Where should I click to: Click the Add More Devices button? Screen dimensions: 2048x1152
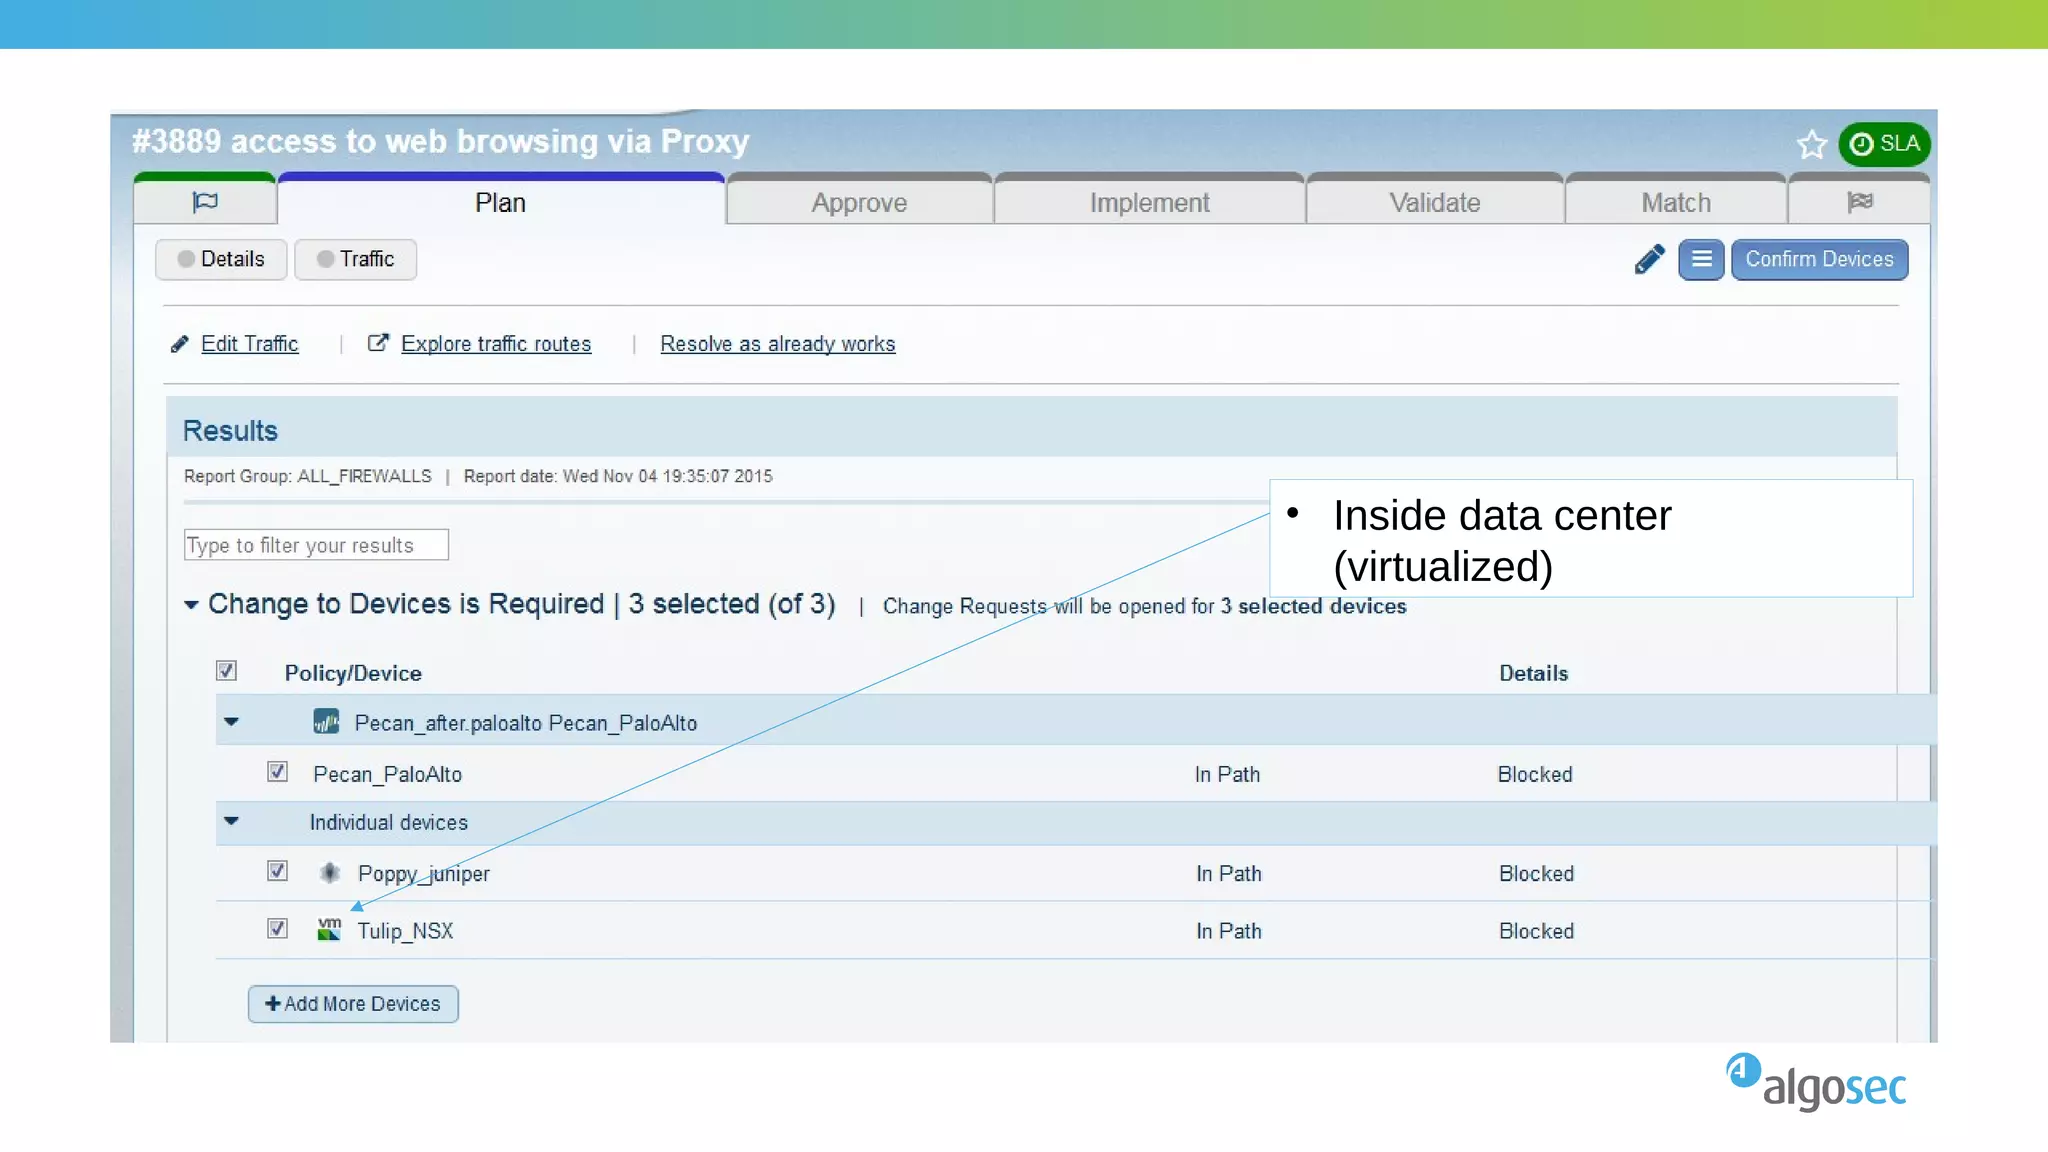(353, 1004)
